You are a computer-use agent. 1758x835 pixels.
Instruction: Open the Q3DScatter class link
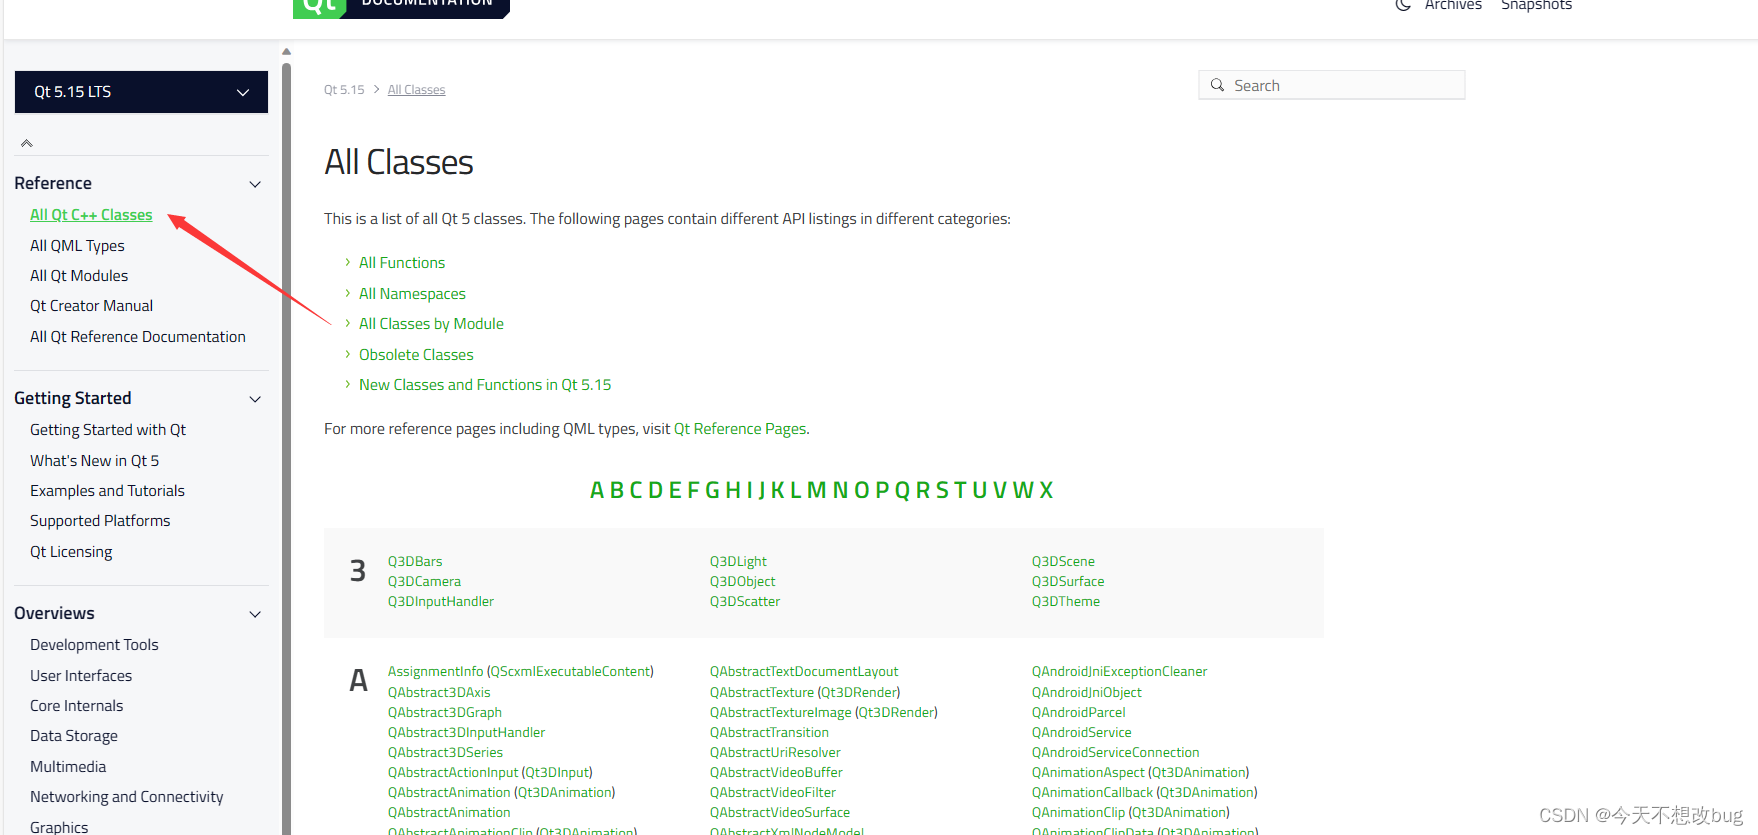(745, 602)
